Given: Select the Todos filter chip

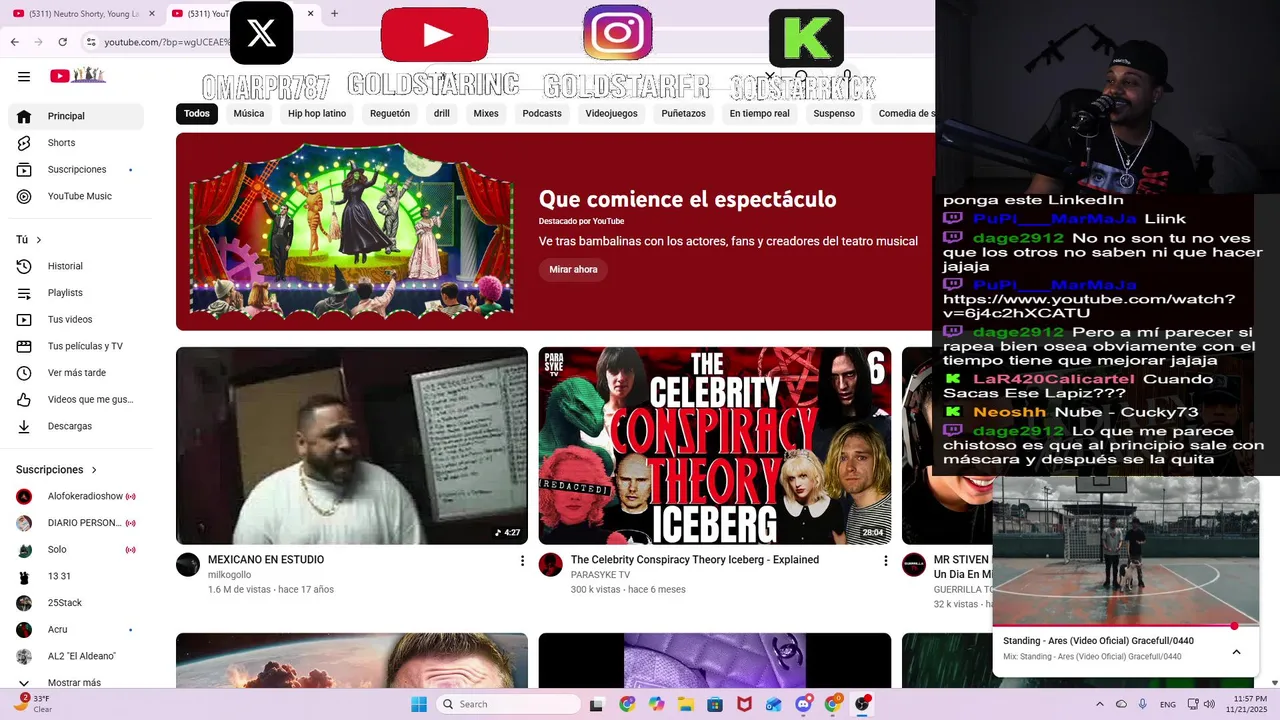Looking at the screenshot, I should (x=197, y=114).
